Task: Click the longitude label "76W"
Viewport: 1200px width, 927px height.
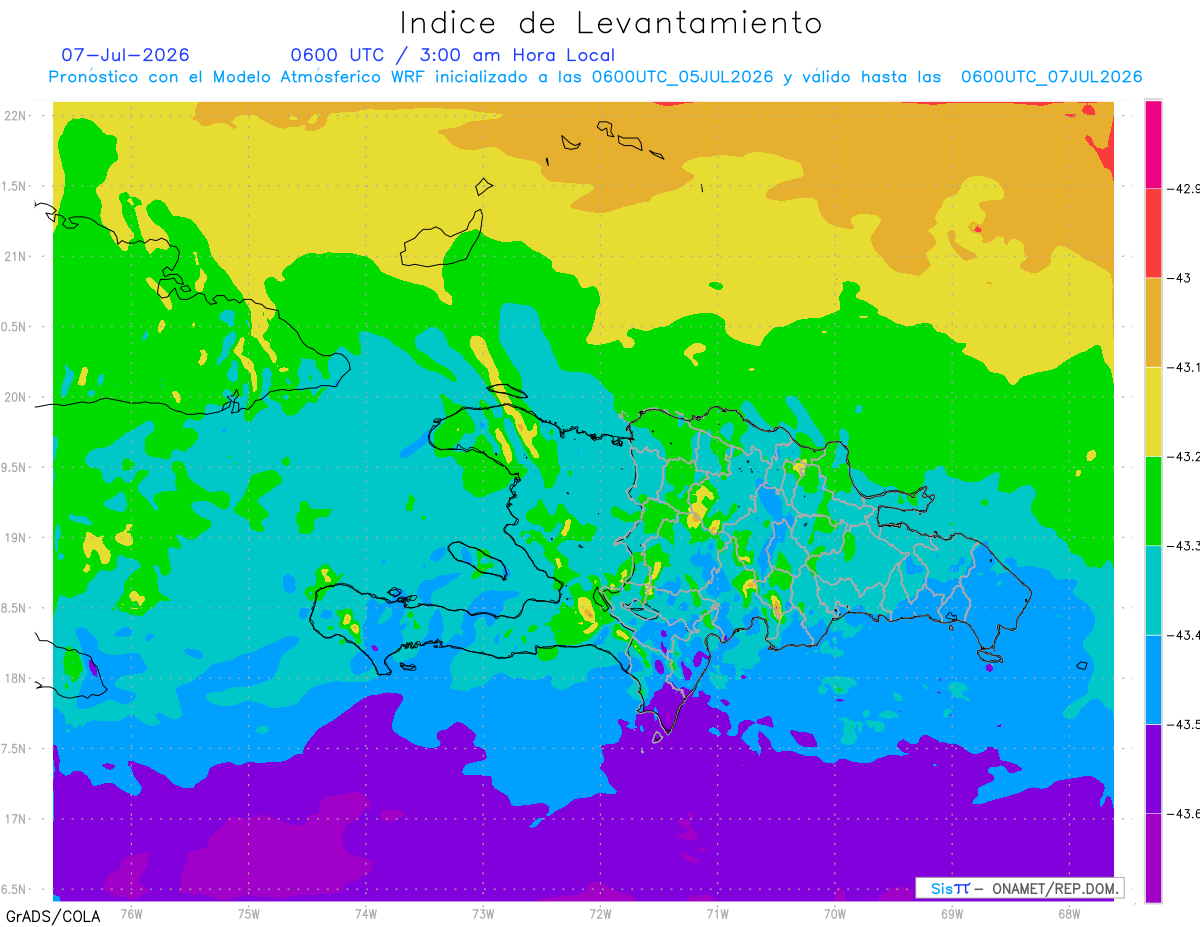Action: point(131,913)
